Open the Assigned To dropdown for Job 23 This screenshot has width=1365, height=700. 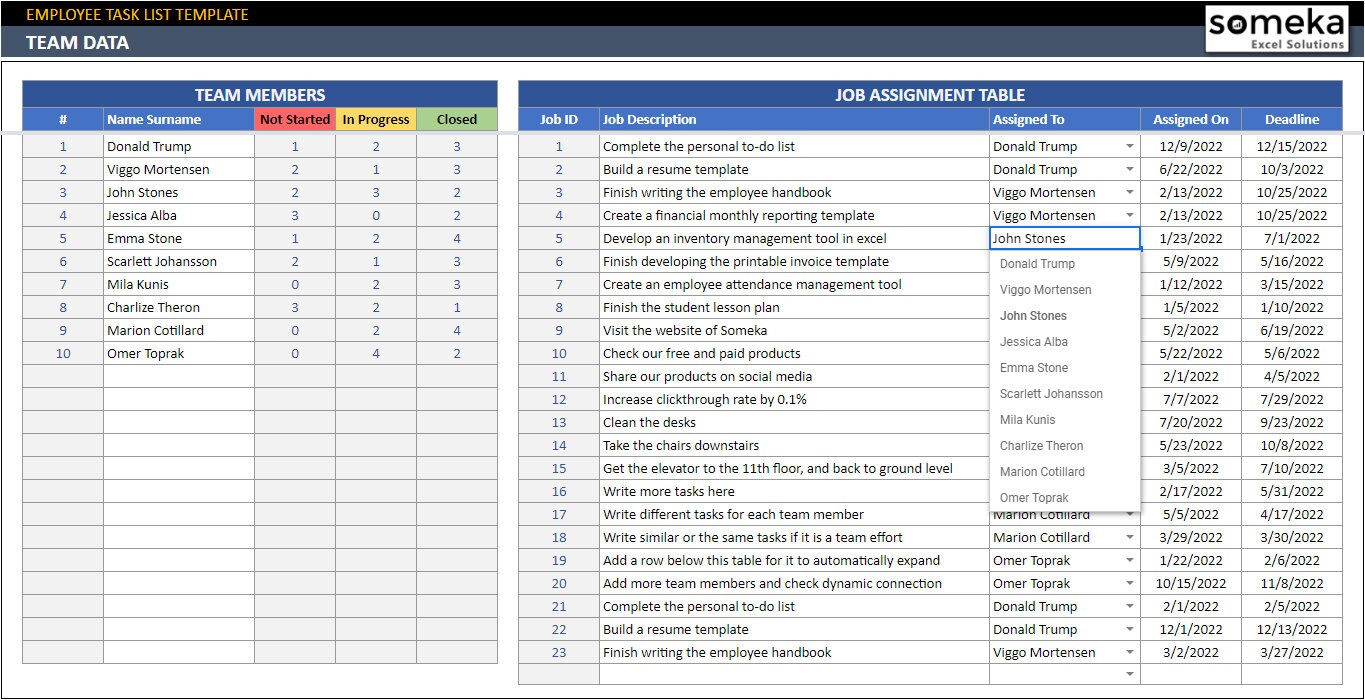(x=1131, y=652)
